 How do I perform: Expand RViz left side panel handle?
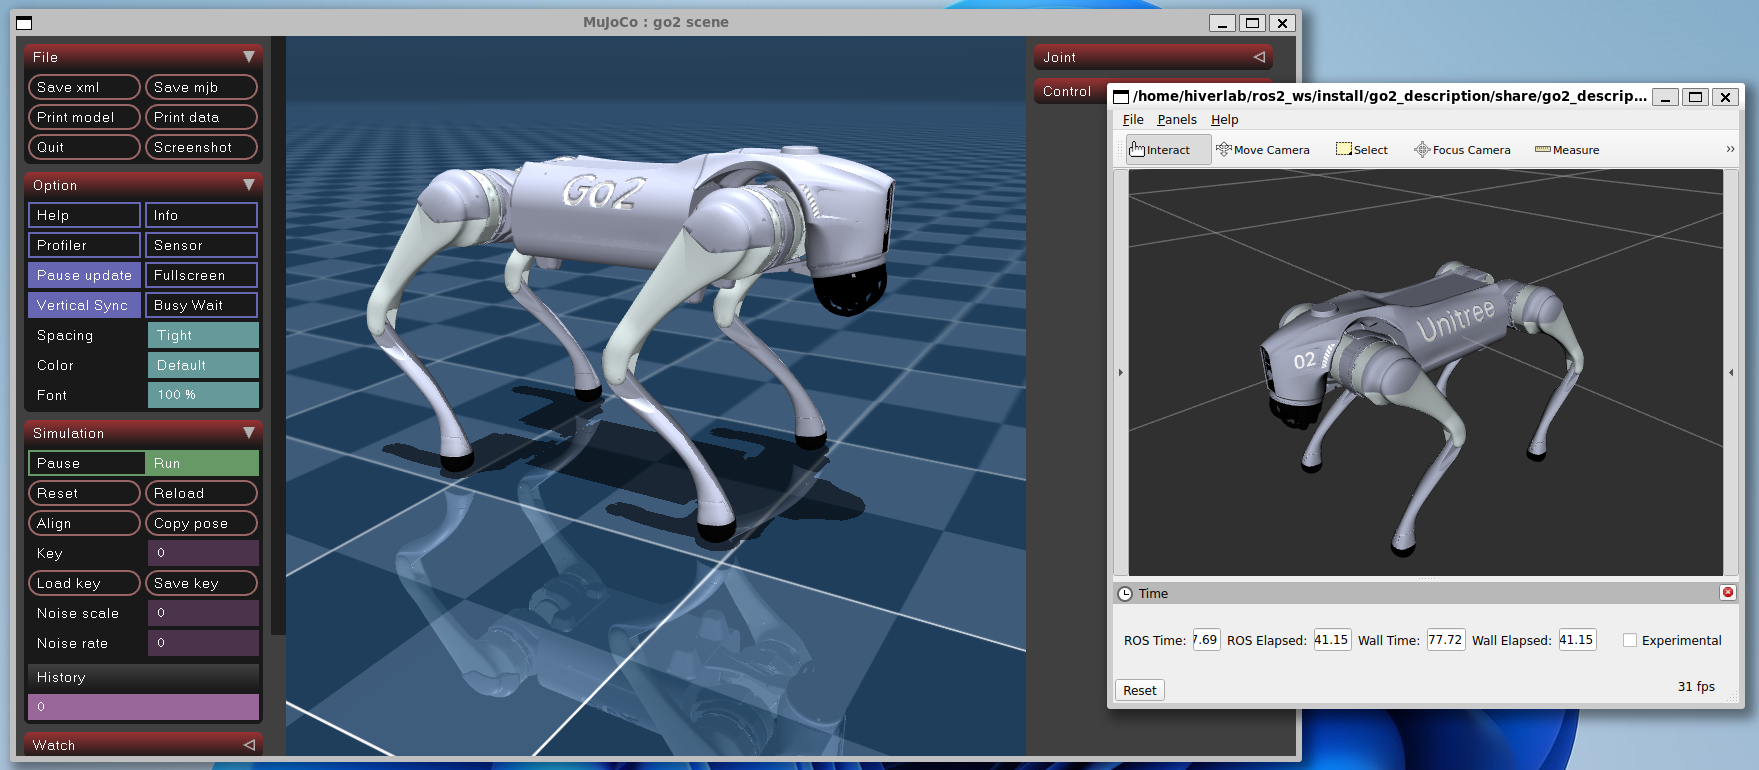point(1120,372)
